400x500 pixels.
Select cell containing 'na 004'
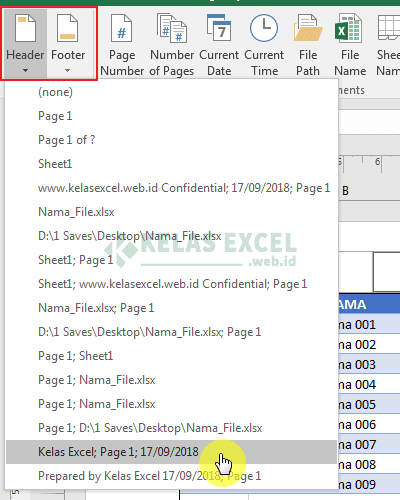click(369, 385)
